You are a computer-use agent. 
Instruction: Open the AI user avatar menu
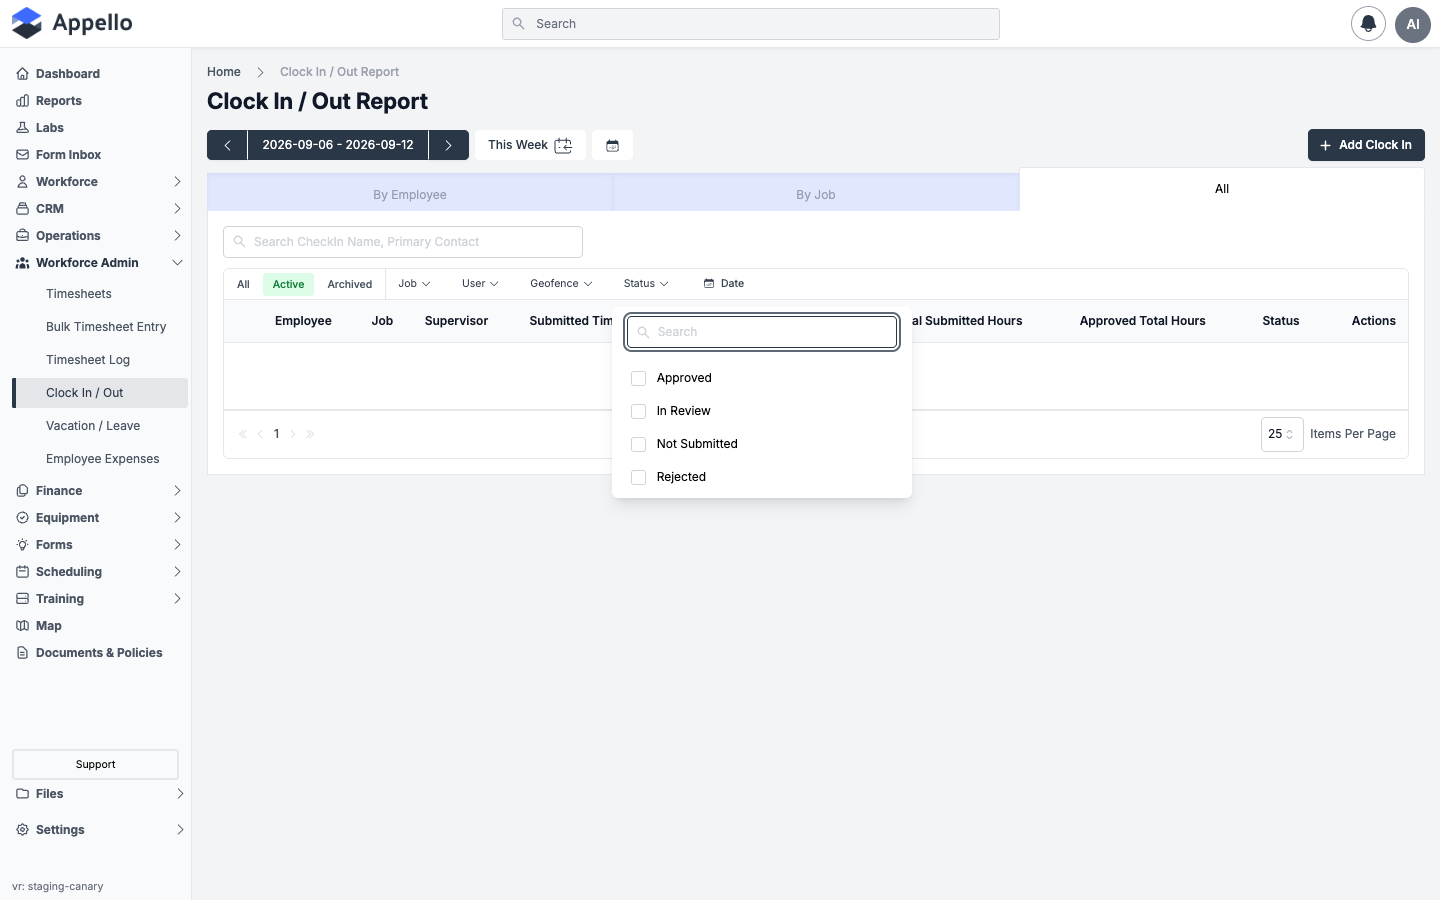[1413, 24]
